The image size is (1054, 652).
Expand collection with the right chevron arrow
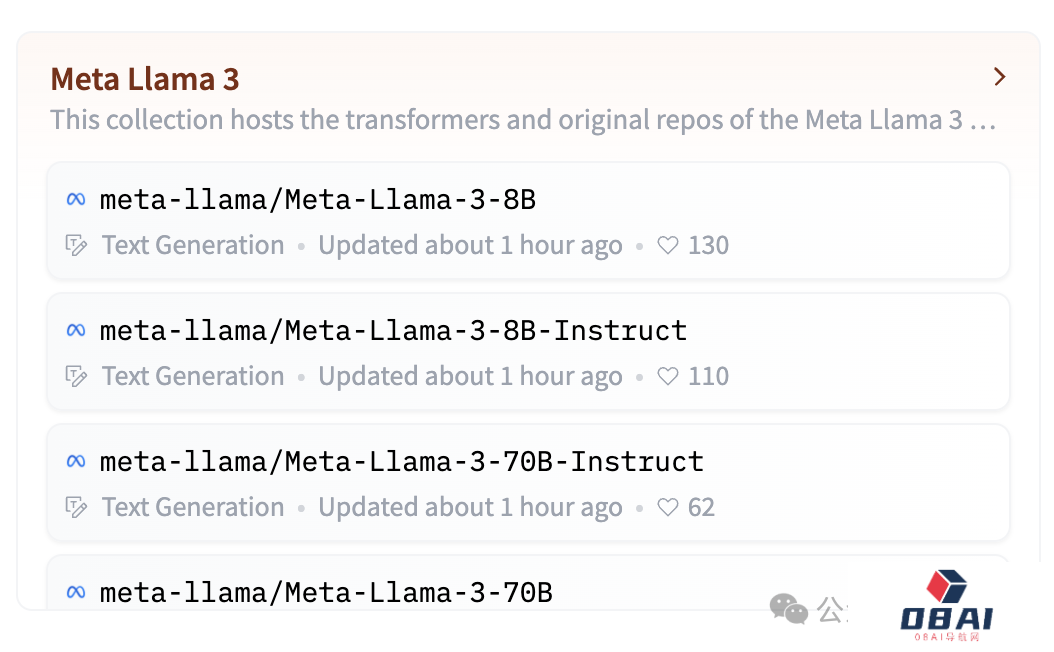tap(998, 77)
